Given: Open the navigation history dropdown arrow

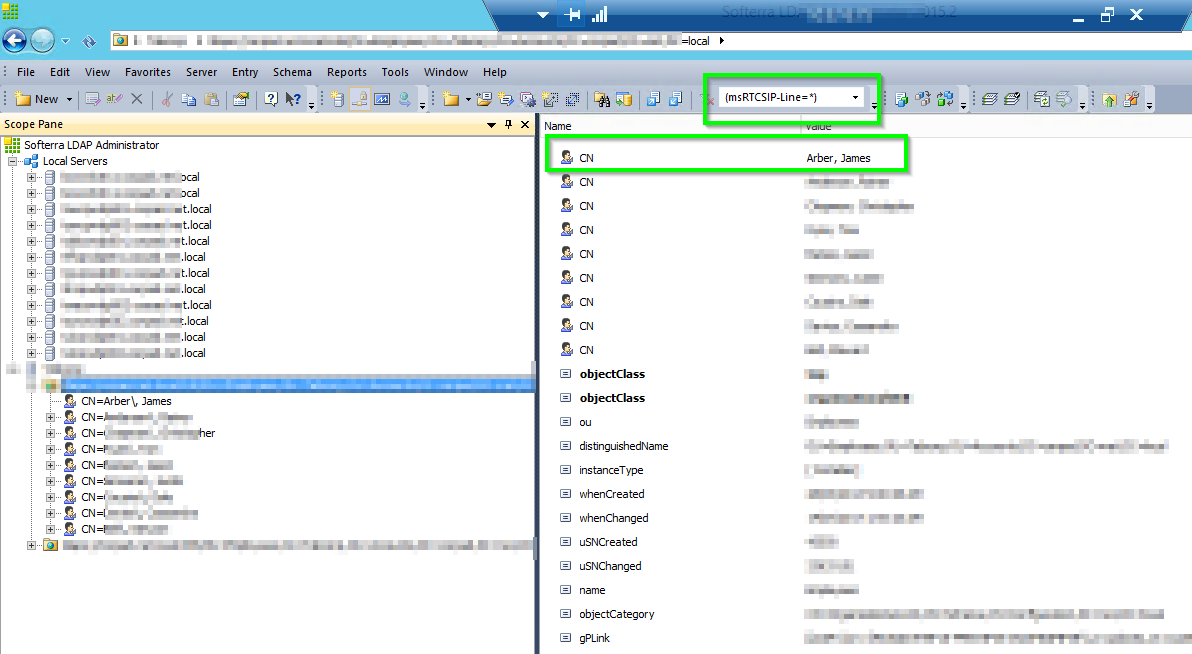Looking at the screenshot, I should [x=65, y=41].
